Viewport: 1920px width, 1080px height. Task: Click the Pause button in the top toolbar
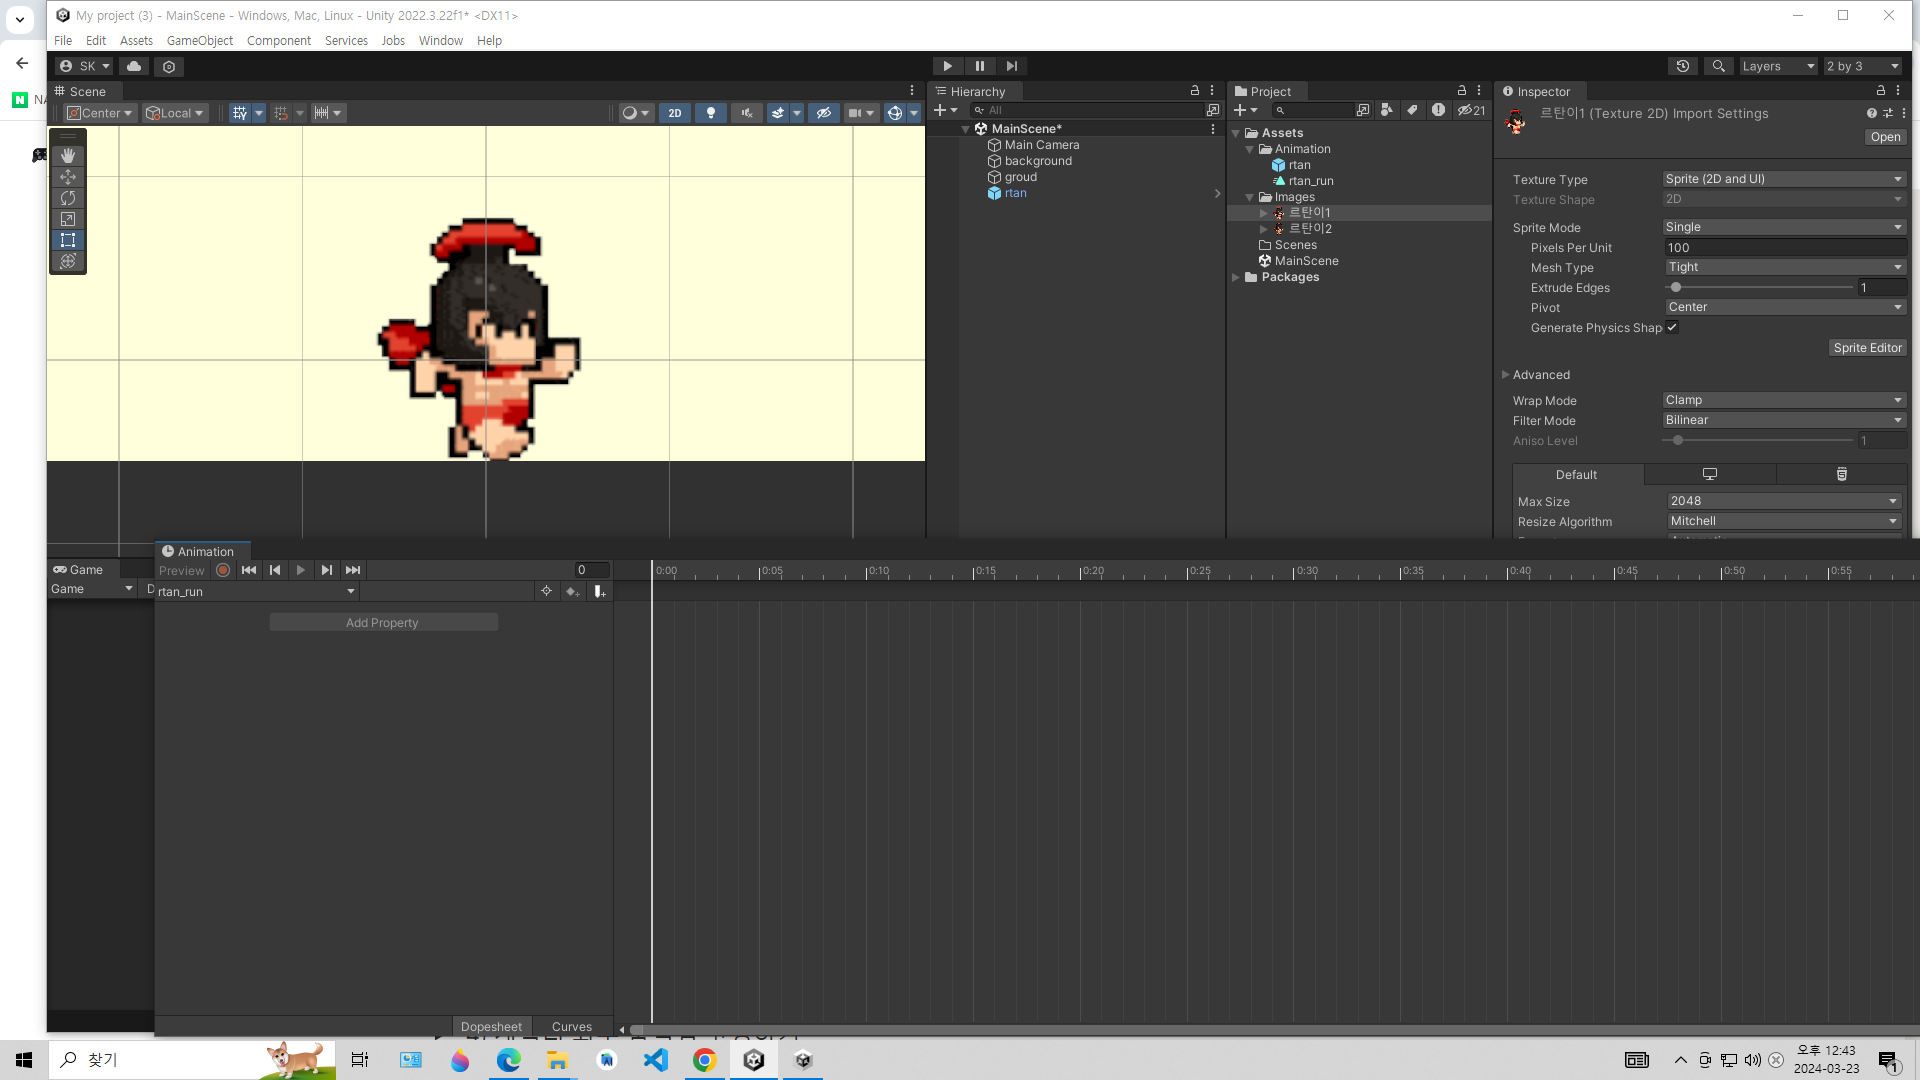[x=980, y=66]
